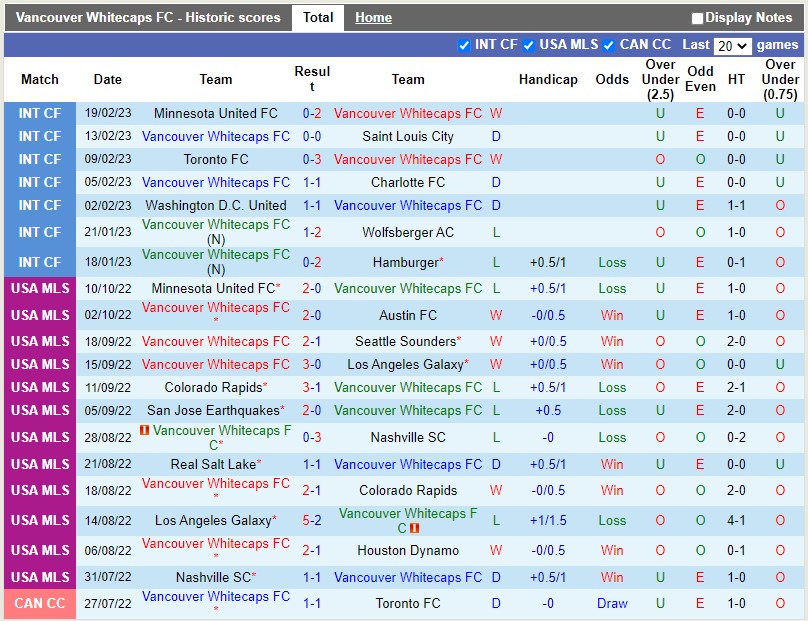The image size is (808, 621).
Task: Click the Over Under (2.5) header
Action: click(660, 79)
